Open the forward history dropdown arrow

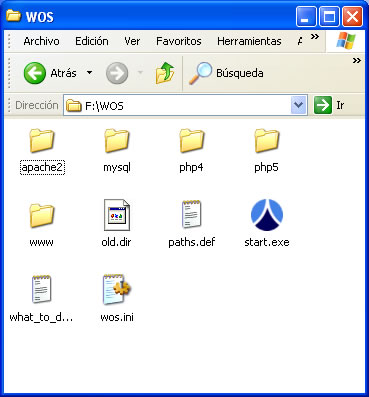[x=140, y=72]
